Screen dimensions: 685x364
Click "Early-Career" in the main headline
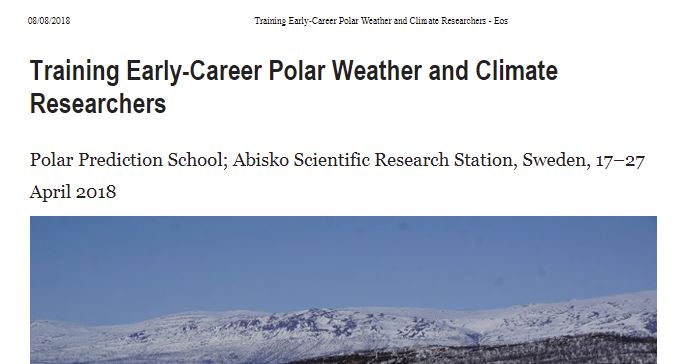point(194,71)
